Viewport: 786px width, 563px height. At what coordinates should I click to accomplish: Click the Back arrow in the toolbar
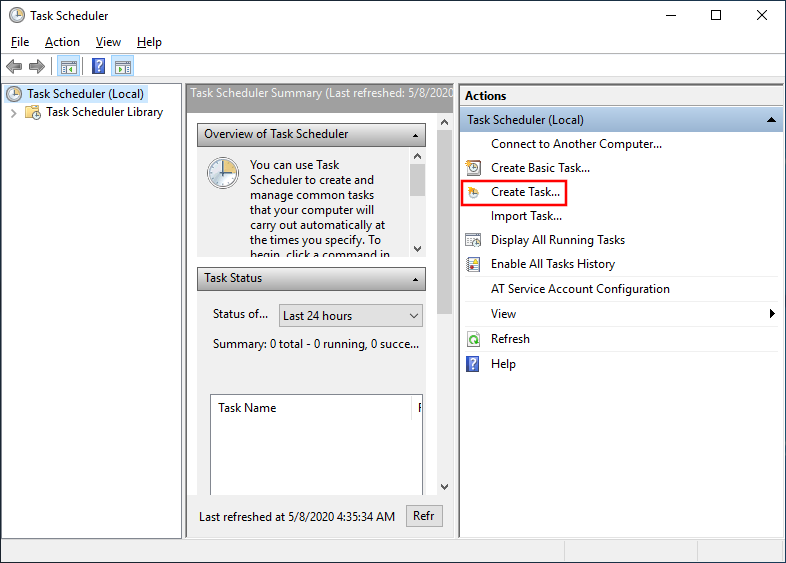(x=13, y=67)
